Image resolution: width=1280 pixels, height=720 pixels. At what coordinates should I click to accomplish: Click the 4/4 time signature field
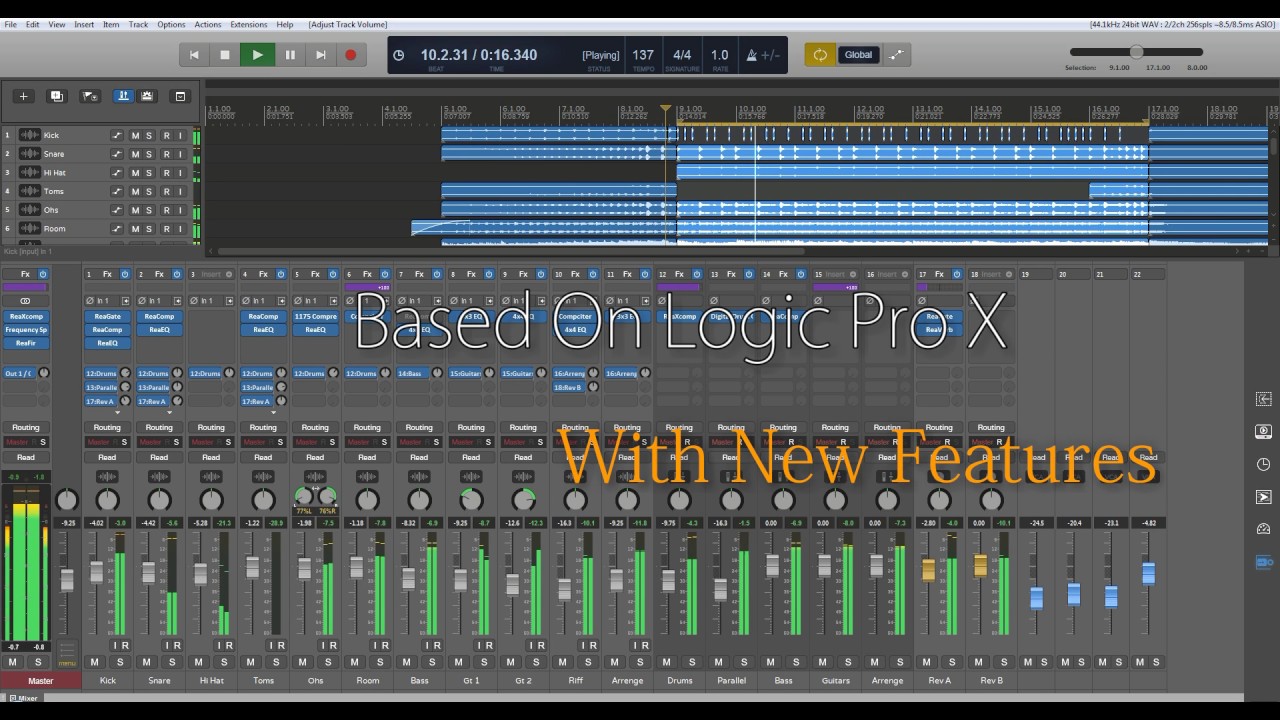coord(682,55)
